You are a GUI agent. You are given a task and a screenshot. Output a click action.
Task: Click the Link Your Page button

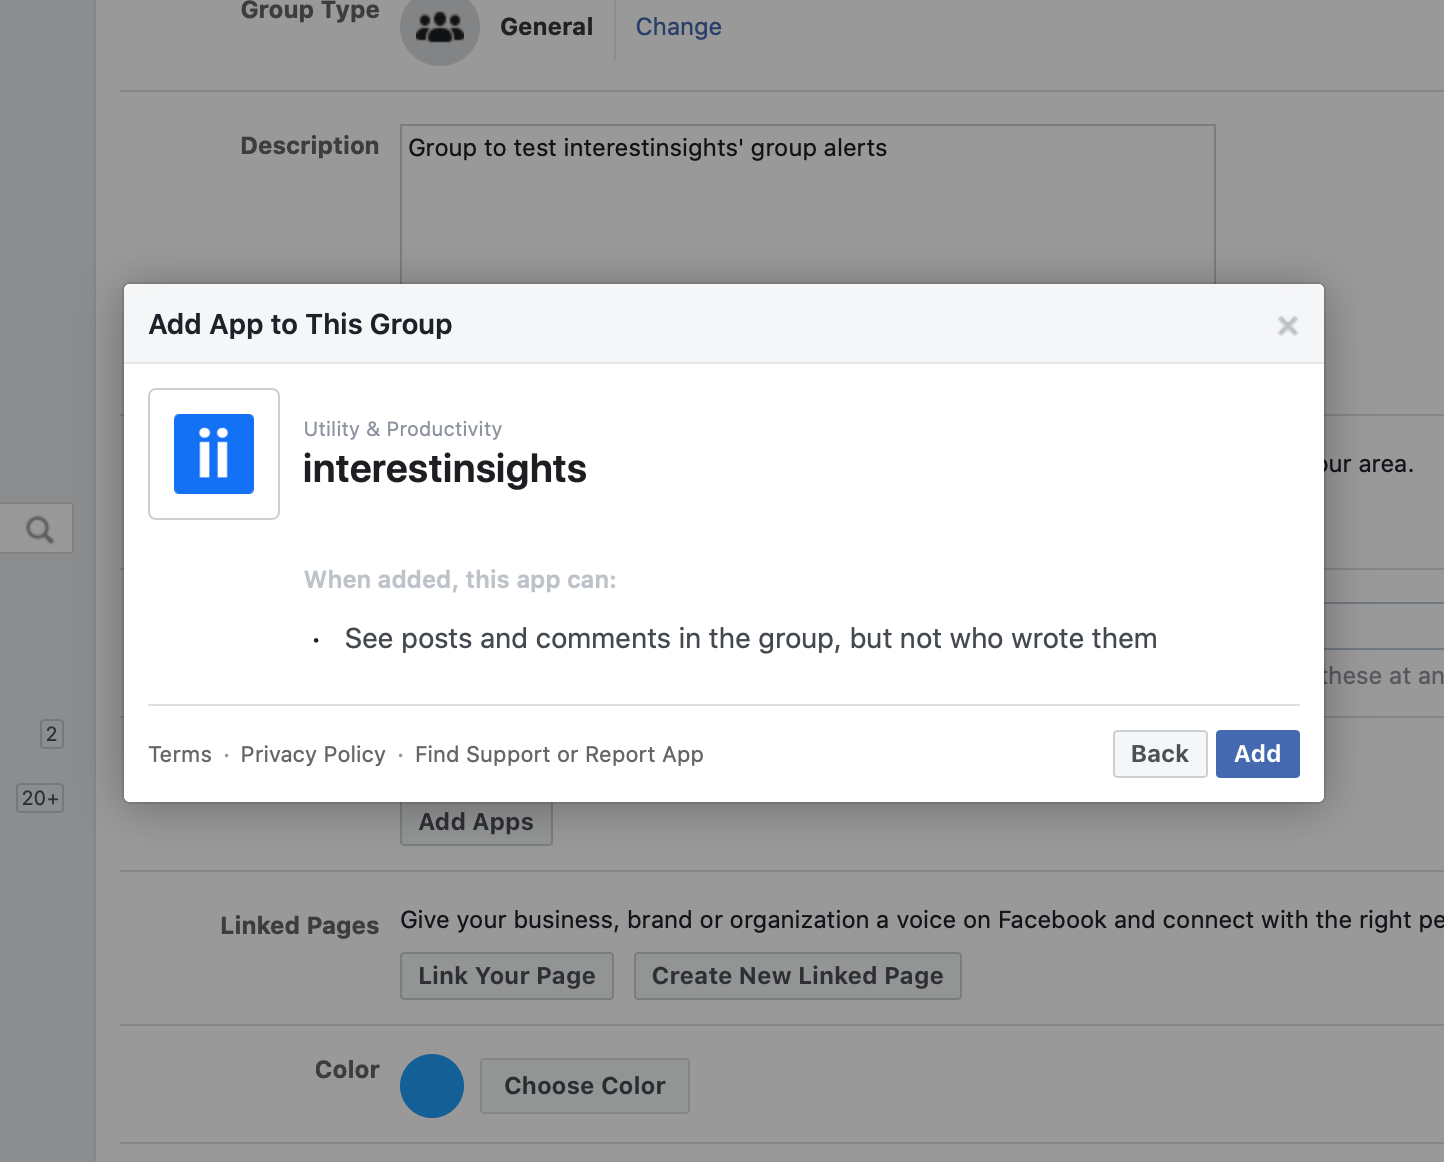(x=507, y=976)
